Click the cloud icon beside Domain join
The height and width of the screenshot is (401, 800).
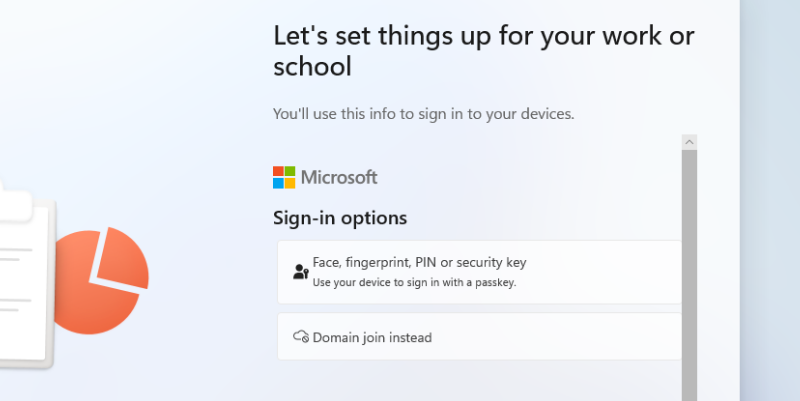pyautogui.click(x=300, y=337)
